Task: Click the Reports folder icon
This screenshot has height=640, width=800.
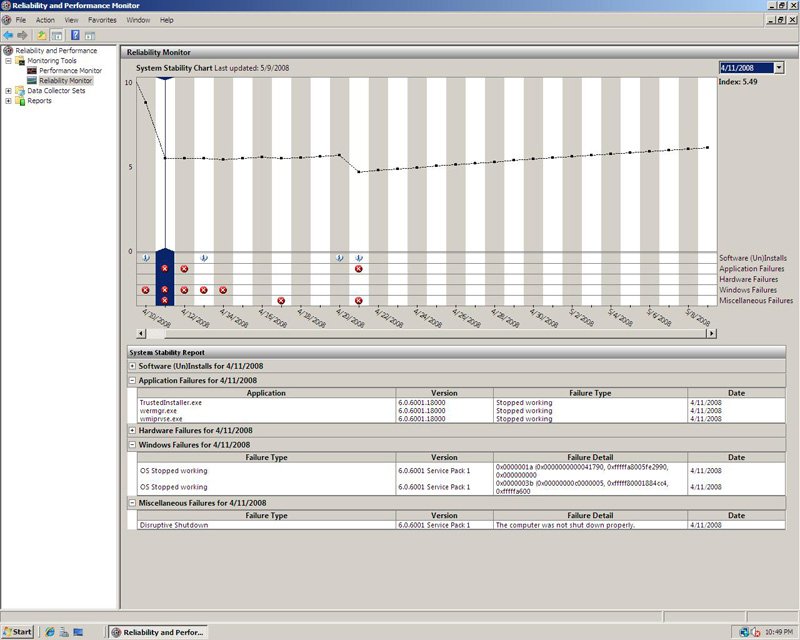Action: coord(20,101)
